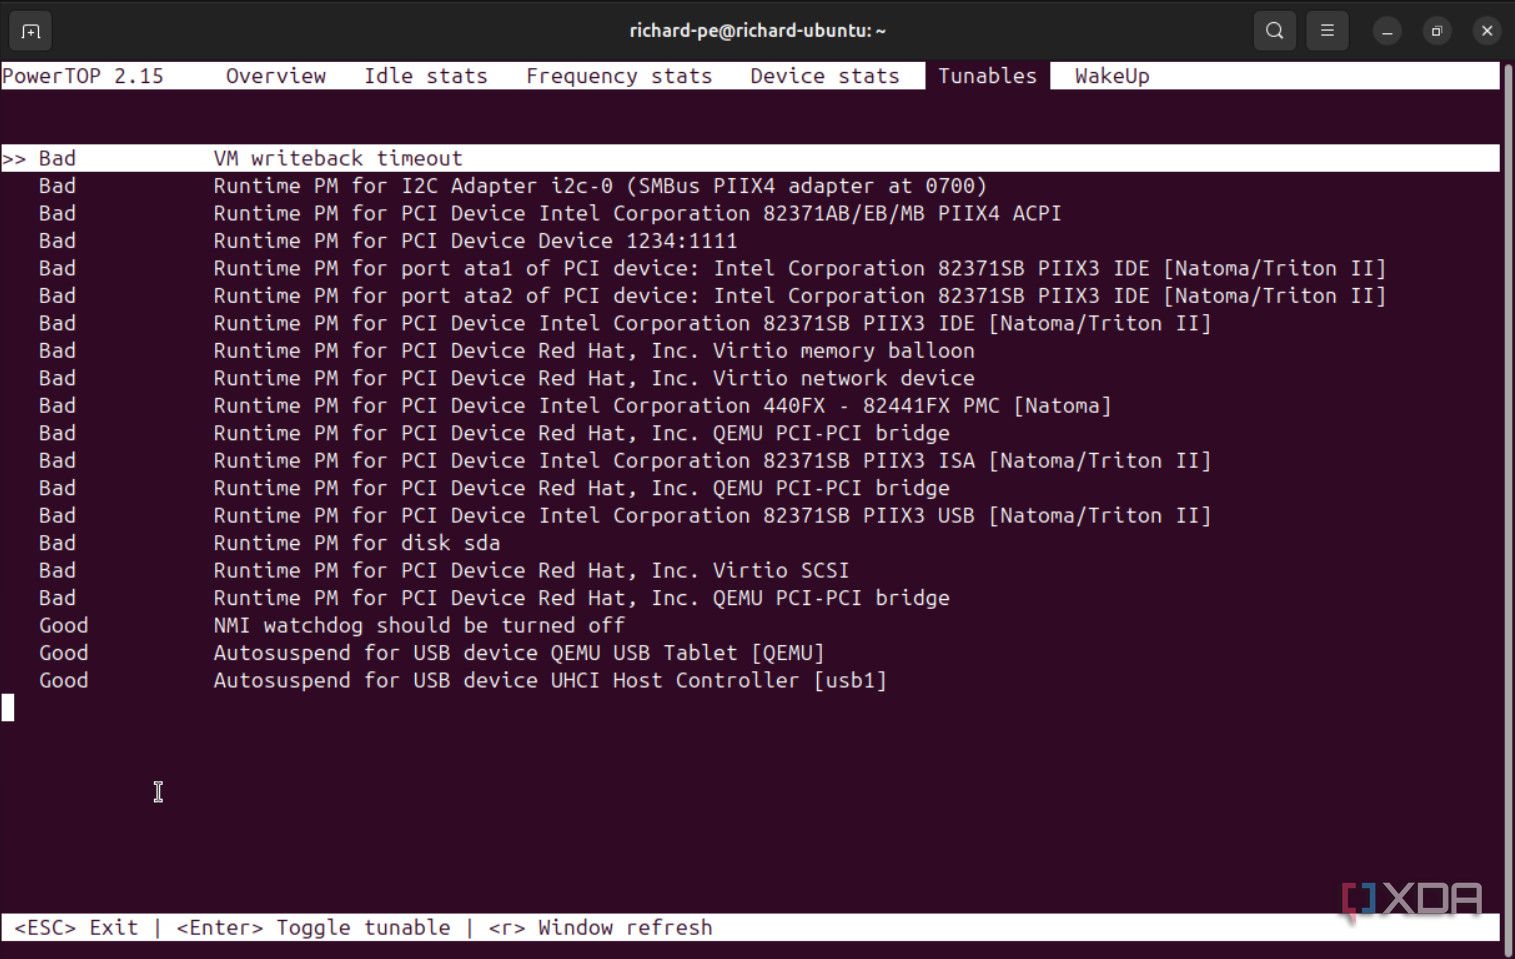
Task: Switch to the Idle stats tab
Action: tap(425, 76)
